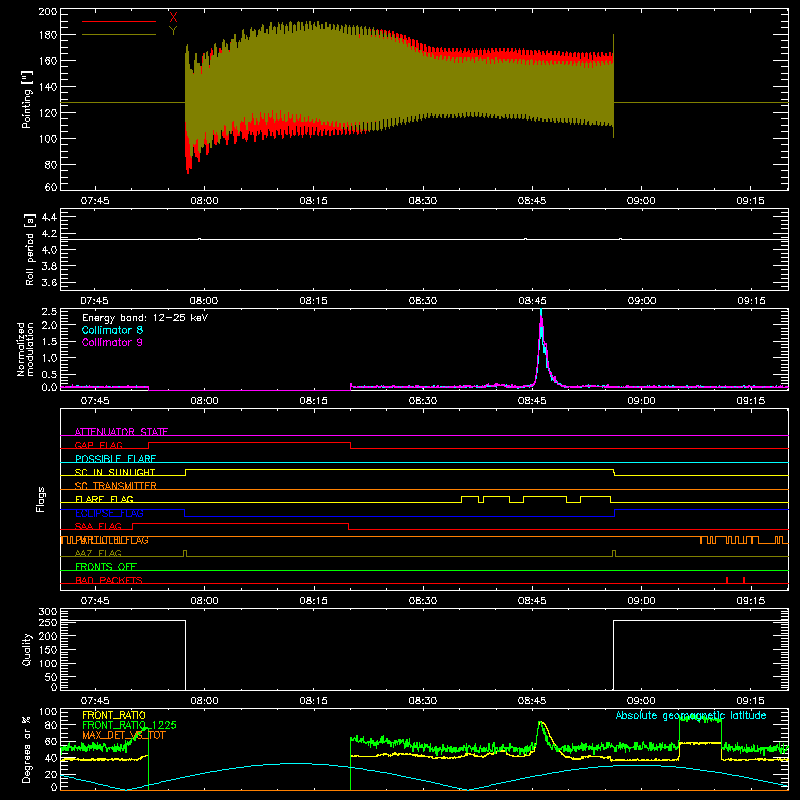Click the 60 tick on Pointing axis
Screen dimensions: 800x800
point(51,187)
